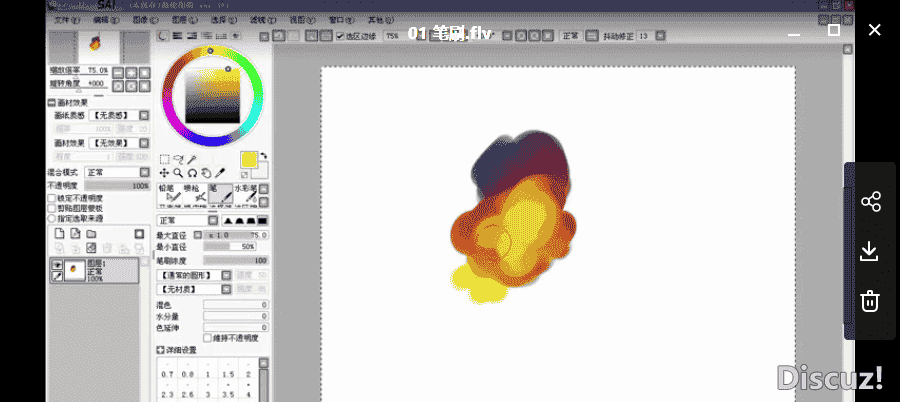Open 抖动修正 stabilizer dropdown arrow
This screenshot has width=900, height=402.
click(661, 36)
